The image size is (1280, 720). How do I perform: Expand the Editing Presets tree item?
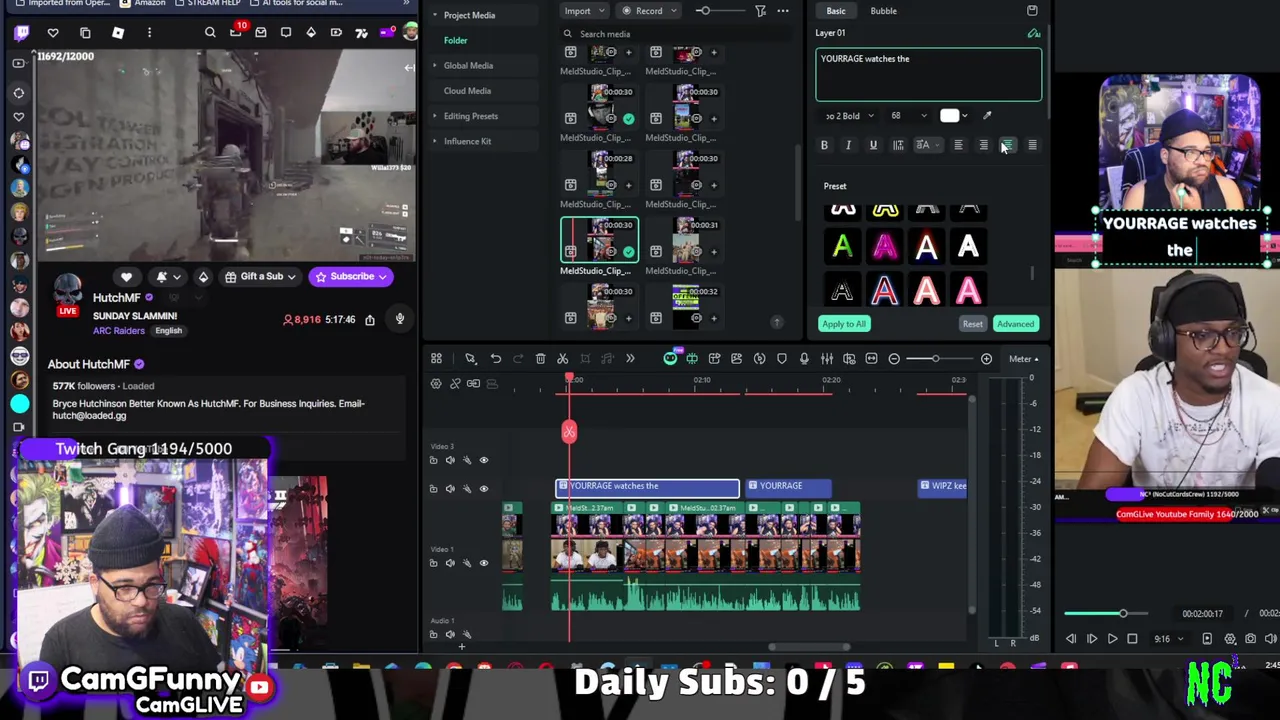tap(434, 116)
